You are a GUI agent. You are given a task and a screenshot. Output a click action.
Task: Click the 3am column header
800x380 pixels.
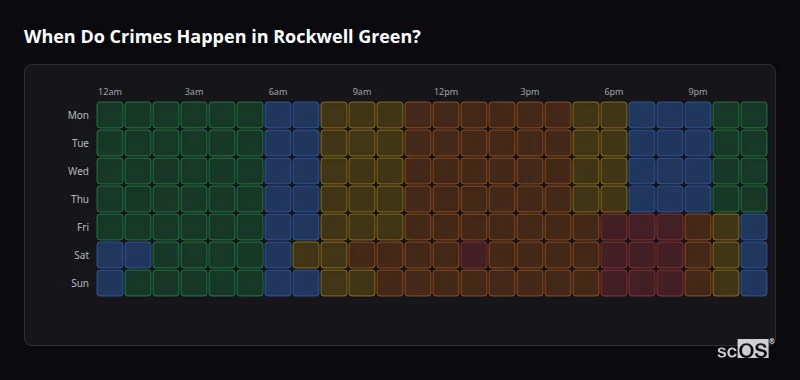click(194, 92)
